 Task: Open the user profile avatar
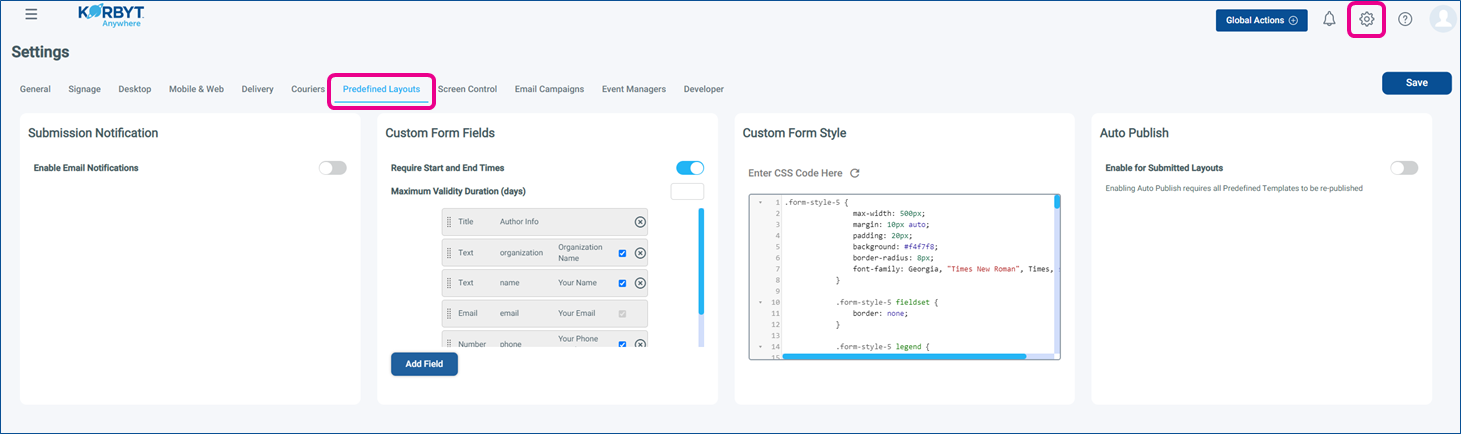click(1442, 20)
